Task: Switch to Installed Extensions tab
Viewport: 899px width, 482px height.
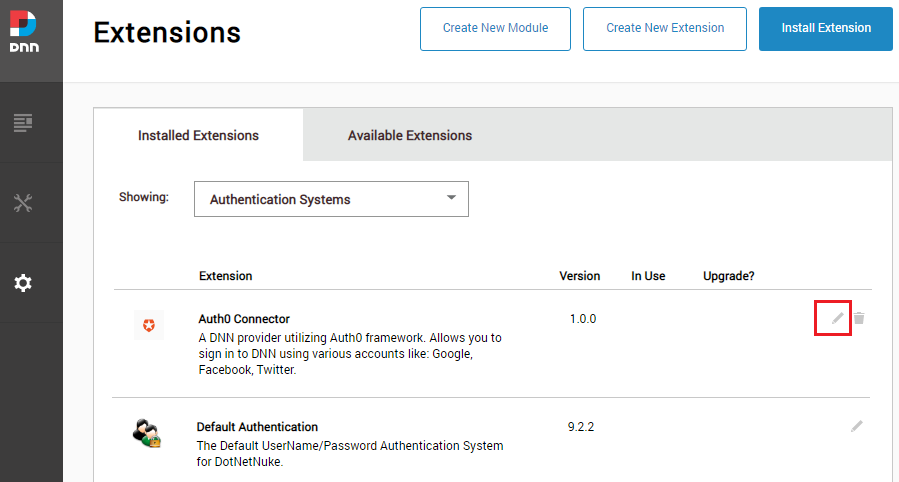Action: point(198,135)
